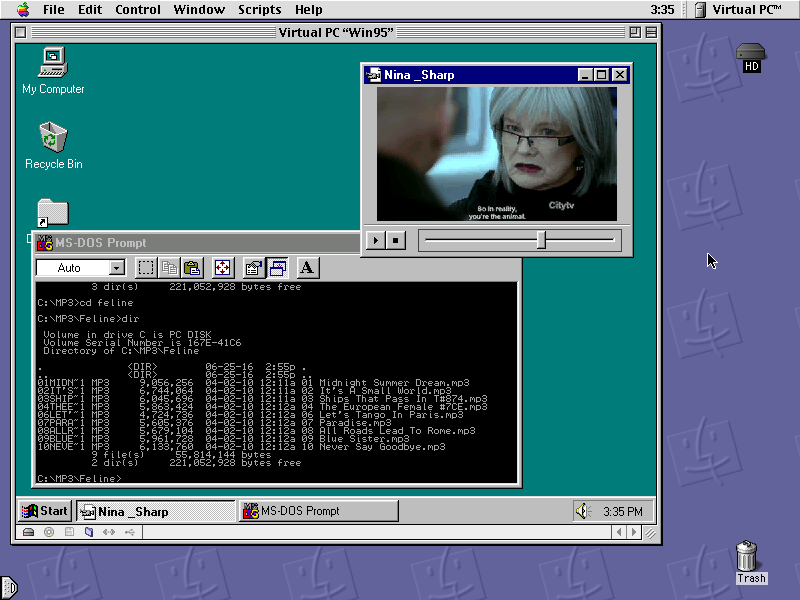Click the Nina _Sharp window title icon
800x600 pixels.
click(373, 75)
